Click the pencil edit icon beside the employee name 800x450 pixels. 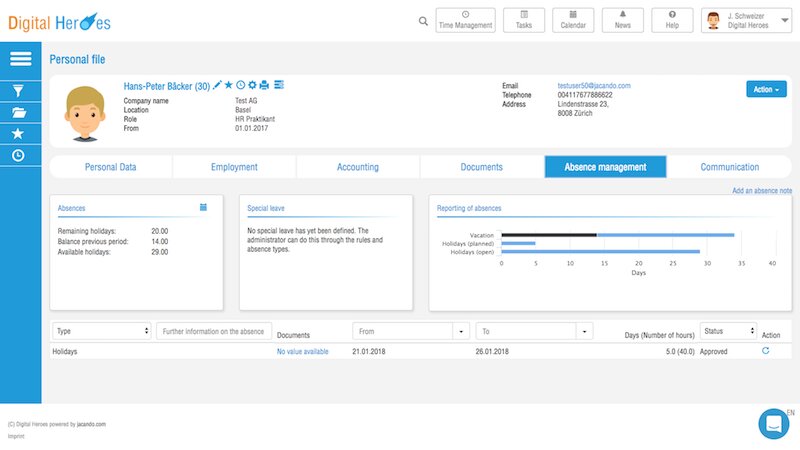coord(218,86)
